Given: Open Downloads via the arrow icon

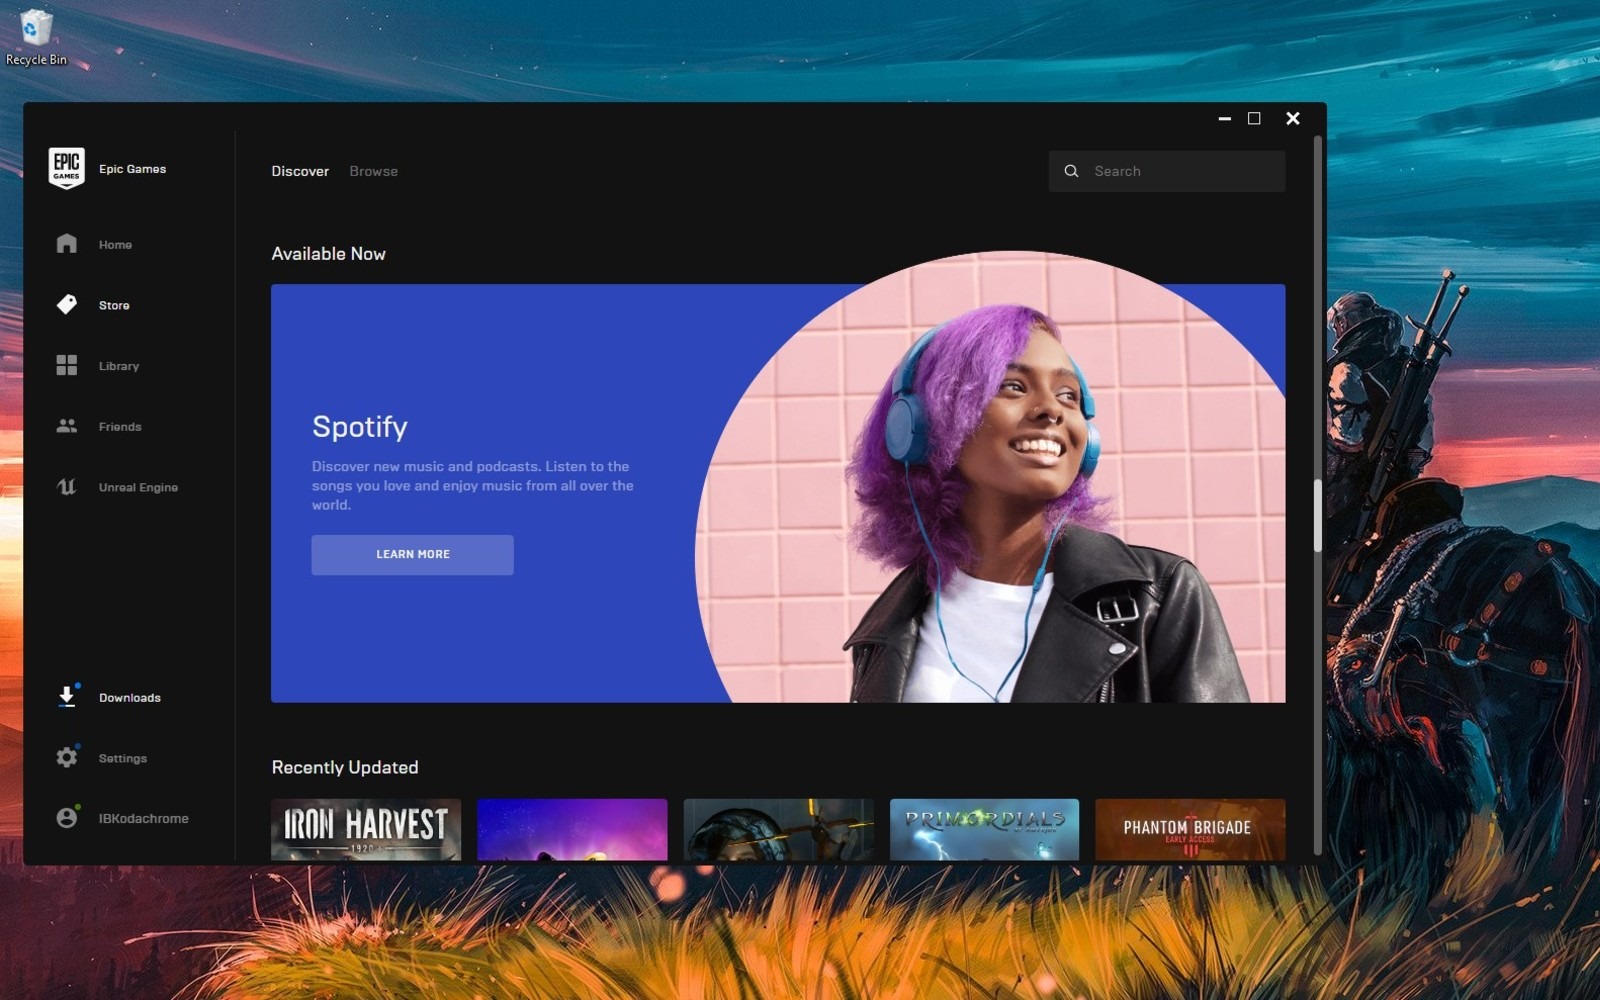Looking at the screenshot, I should pyautogui.click(x=67, y=697).
